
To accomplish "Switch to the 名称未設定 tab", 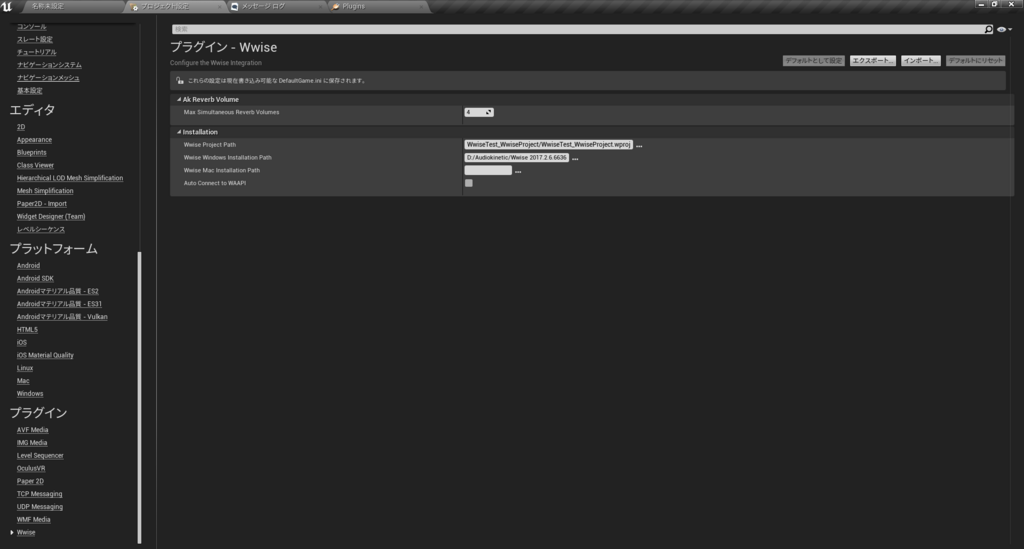I will click(x=48, y=7).
